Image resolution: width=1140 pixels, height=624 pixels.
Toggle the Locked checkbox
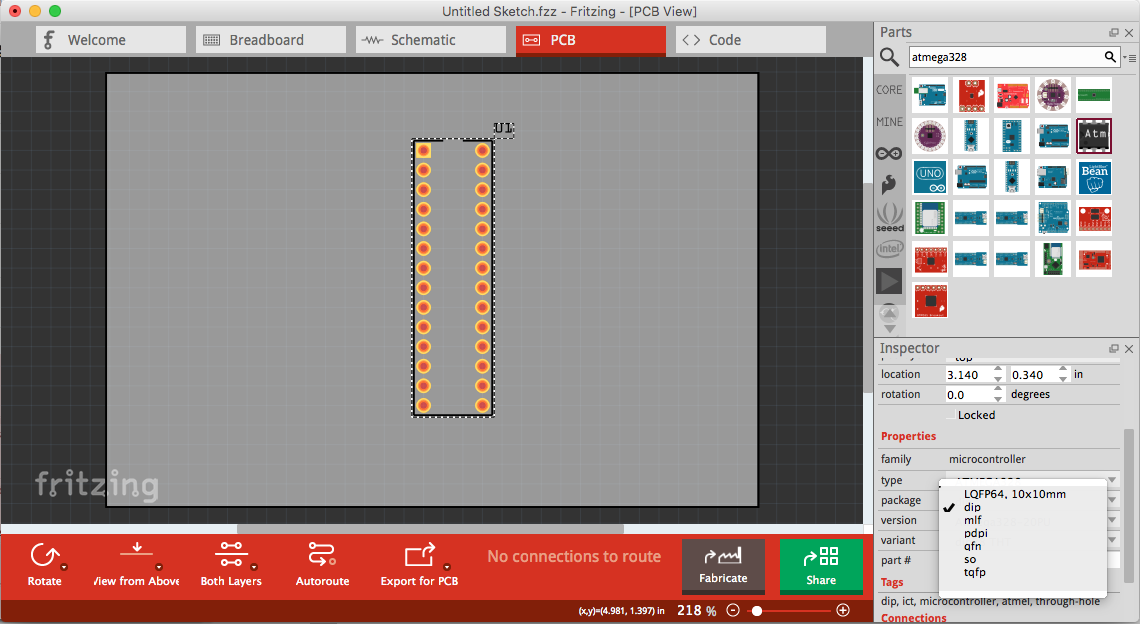[x=949, y=415]
